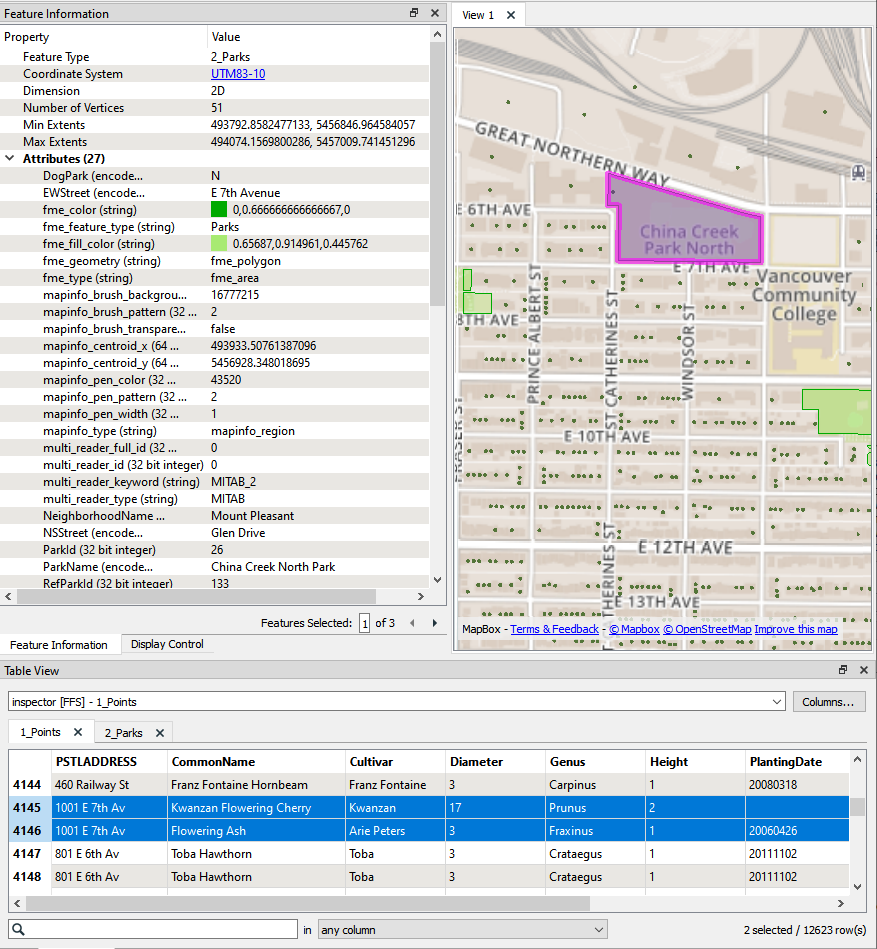Click the transit station icon on map

pyautogui.click(x=858, y=172)
